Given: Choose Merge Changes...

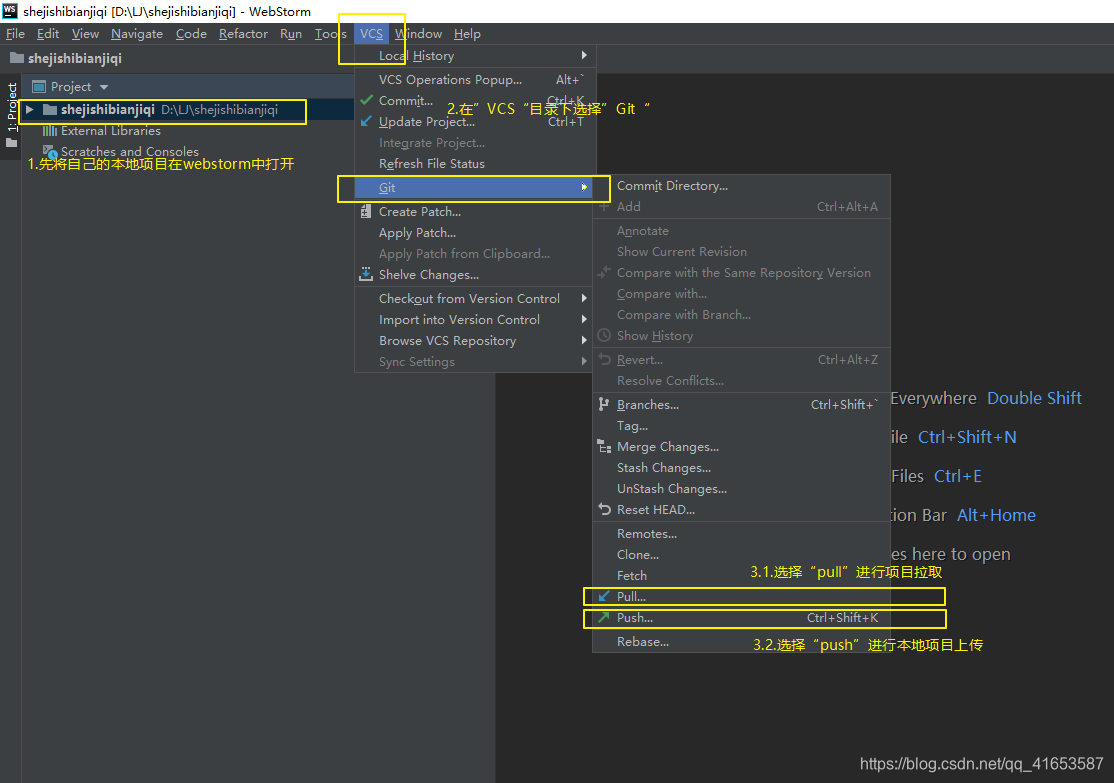Looking at the screenshot, I should point(742,446).
